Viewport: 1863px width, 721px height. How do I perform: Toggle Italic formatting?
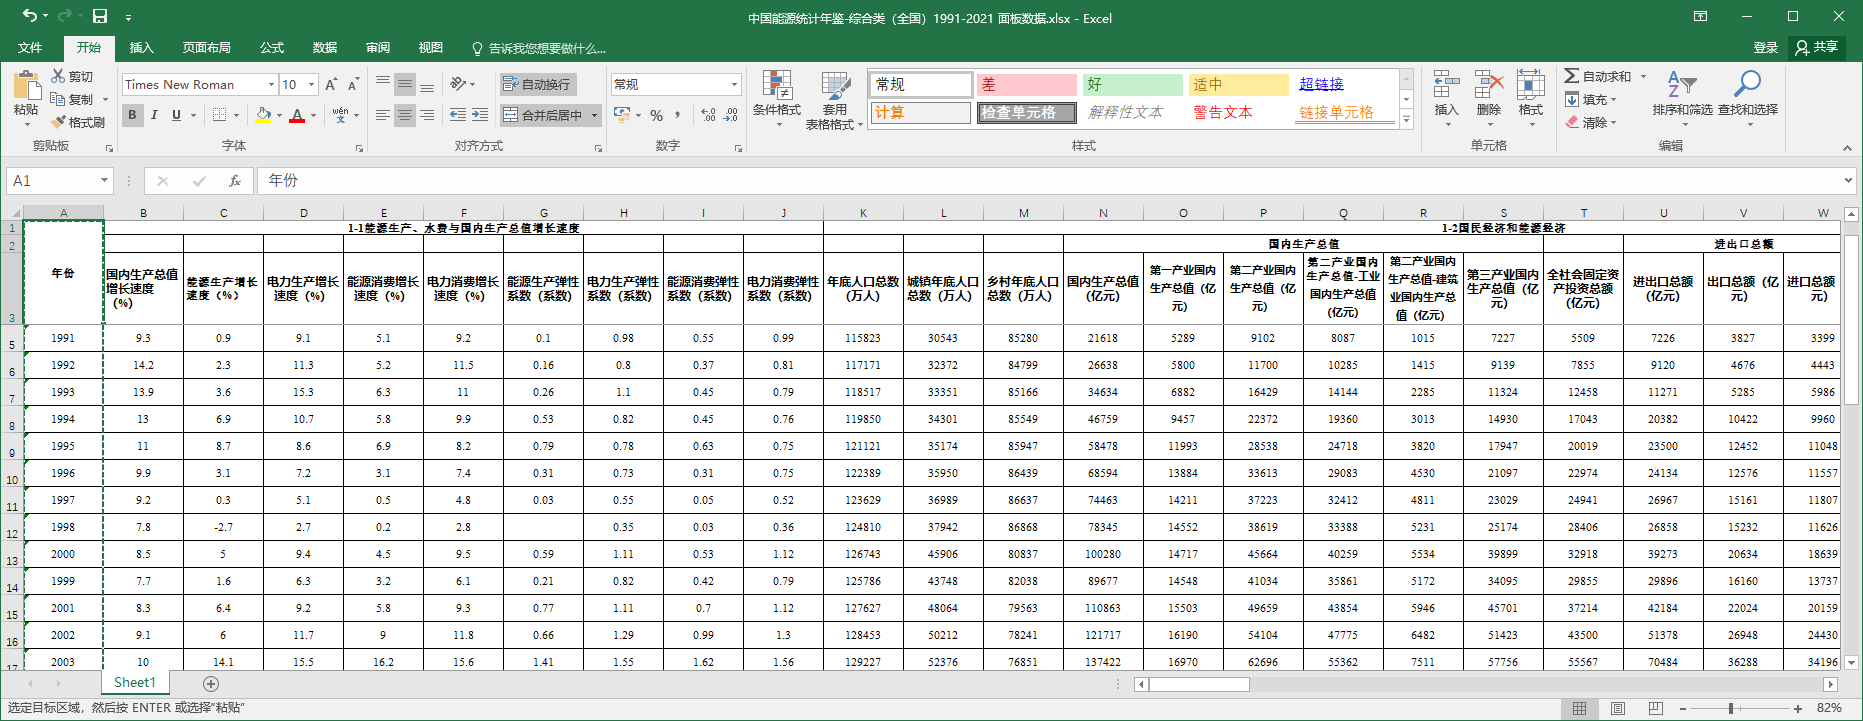click(154, 115)
